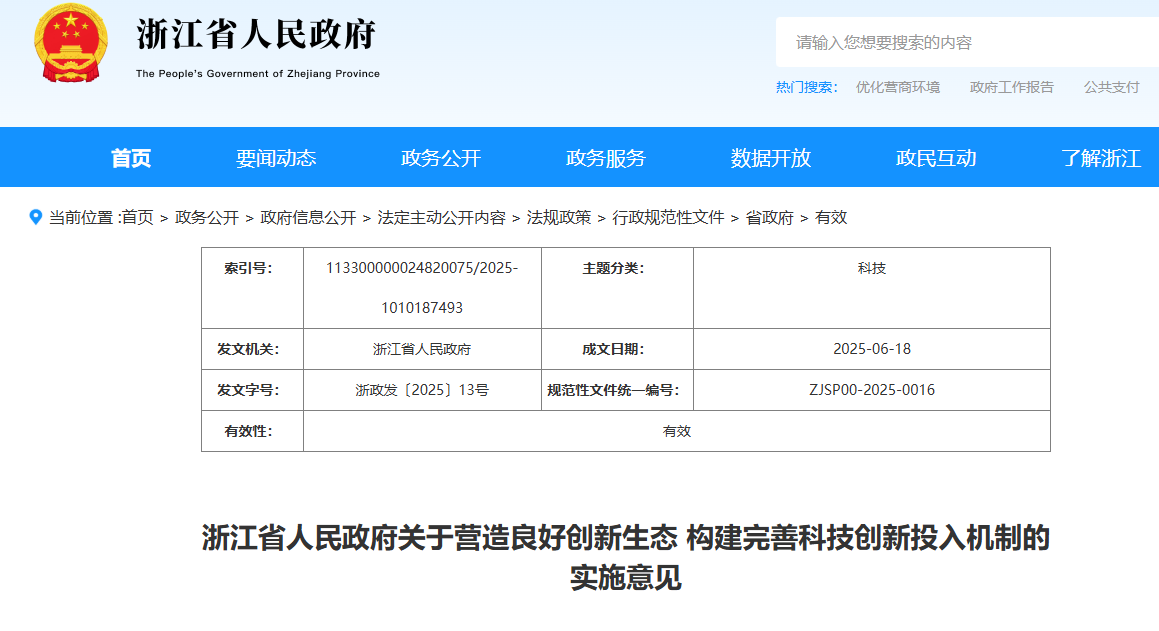
Task: Click the article headline about 科技创新投入机制
Action: point(625,557)
